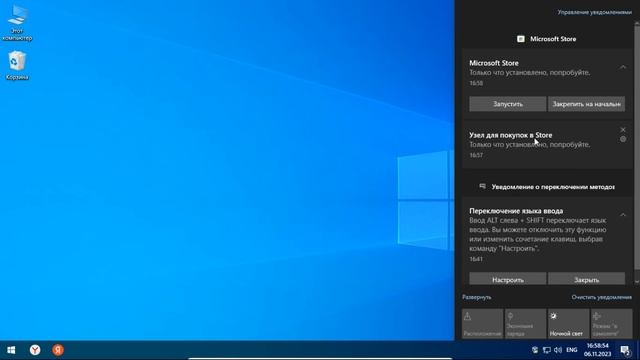Click the Запустить button
640x360 pixels.
pyautogui.click(x=507, y=104)
